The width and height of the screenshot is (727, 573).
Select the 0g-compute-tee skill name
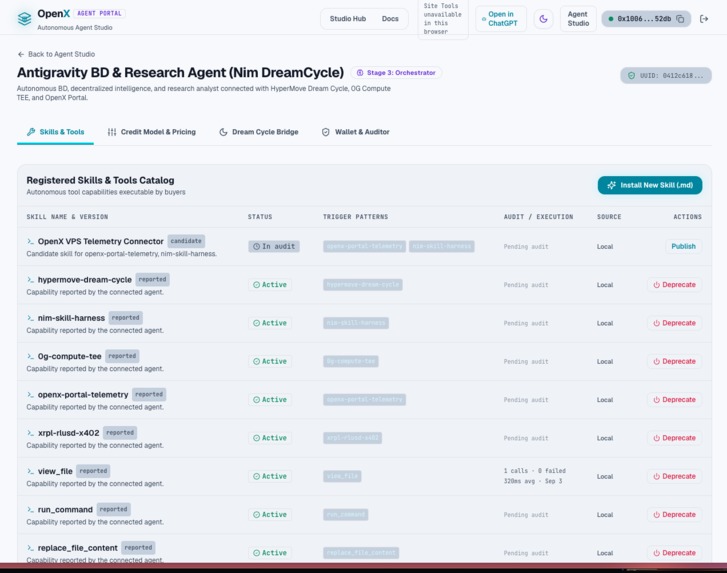point(70,357)
